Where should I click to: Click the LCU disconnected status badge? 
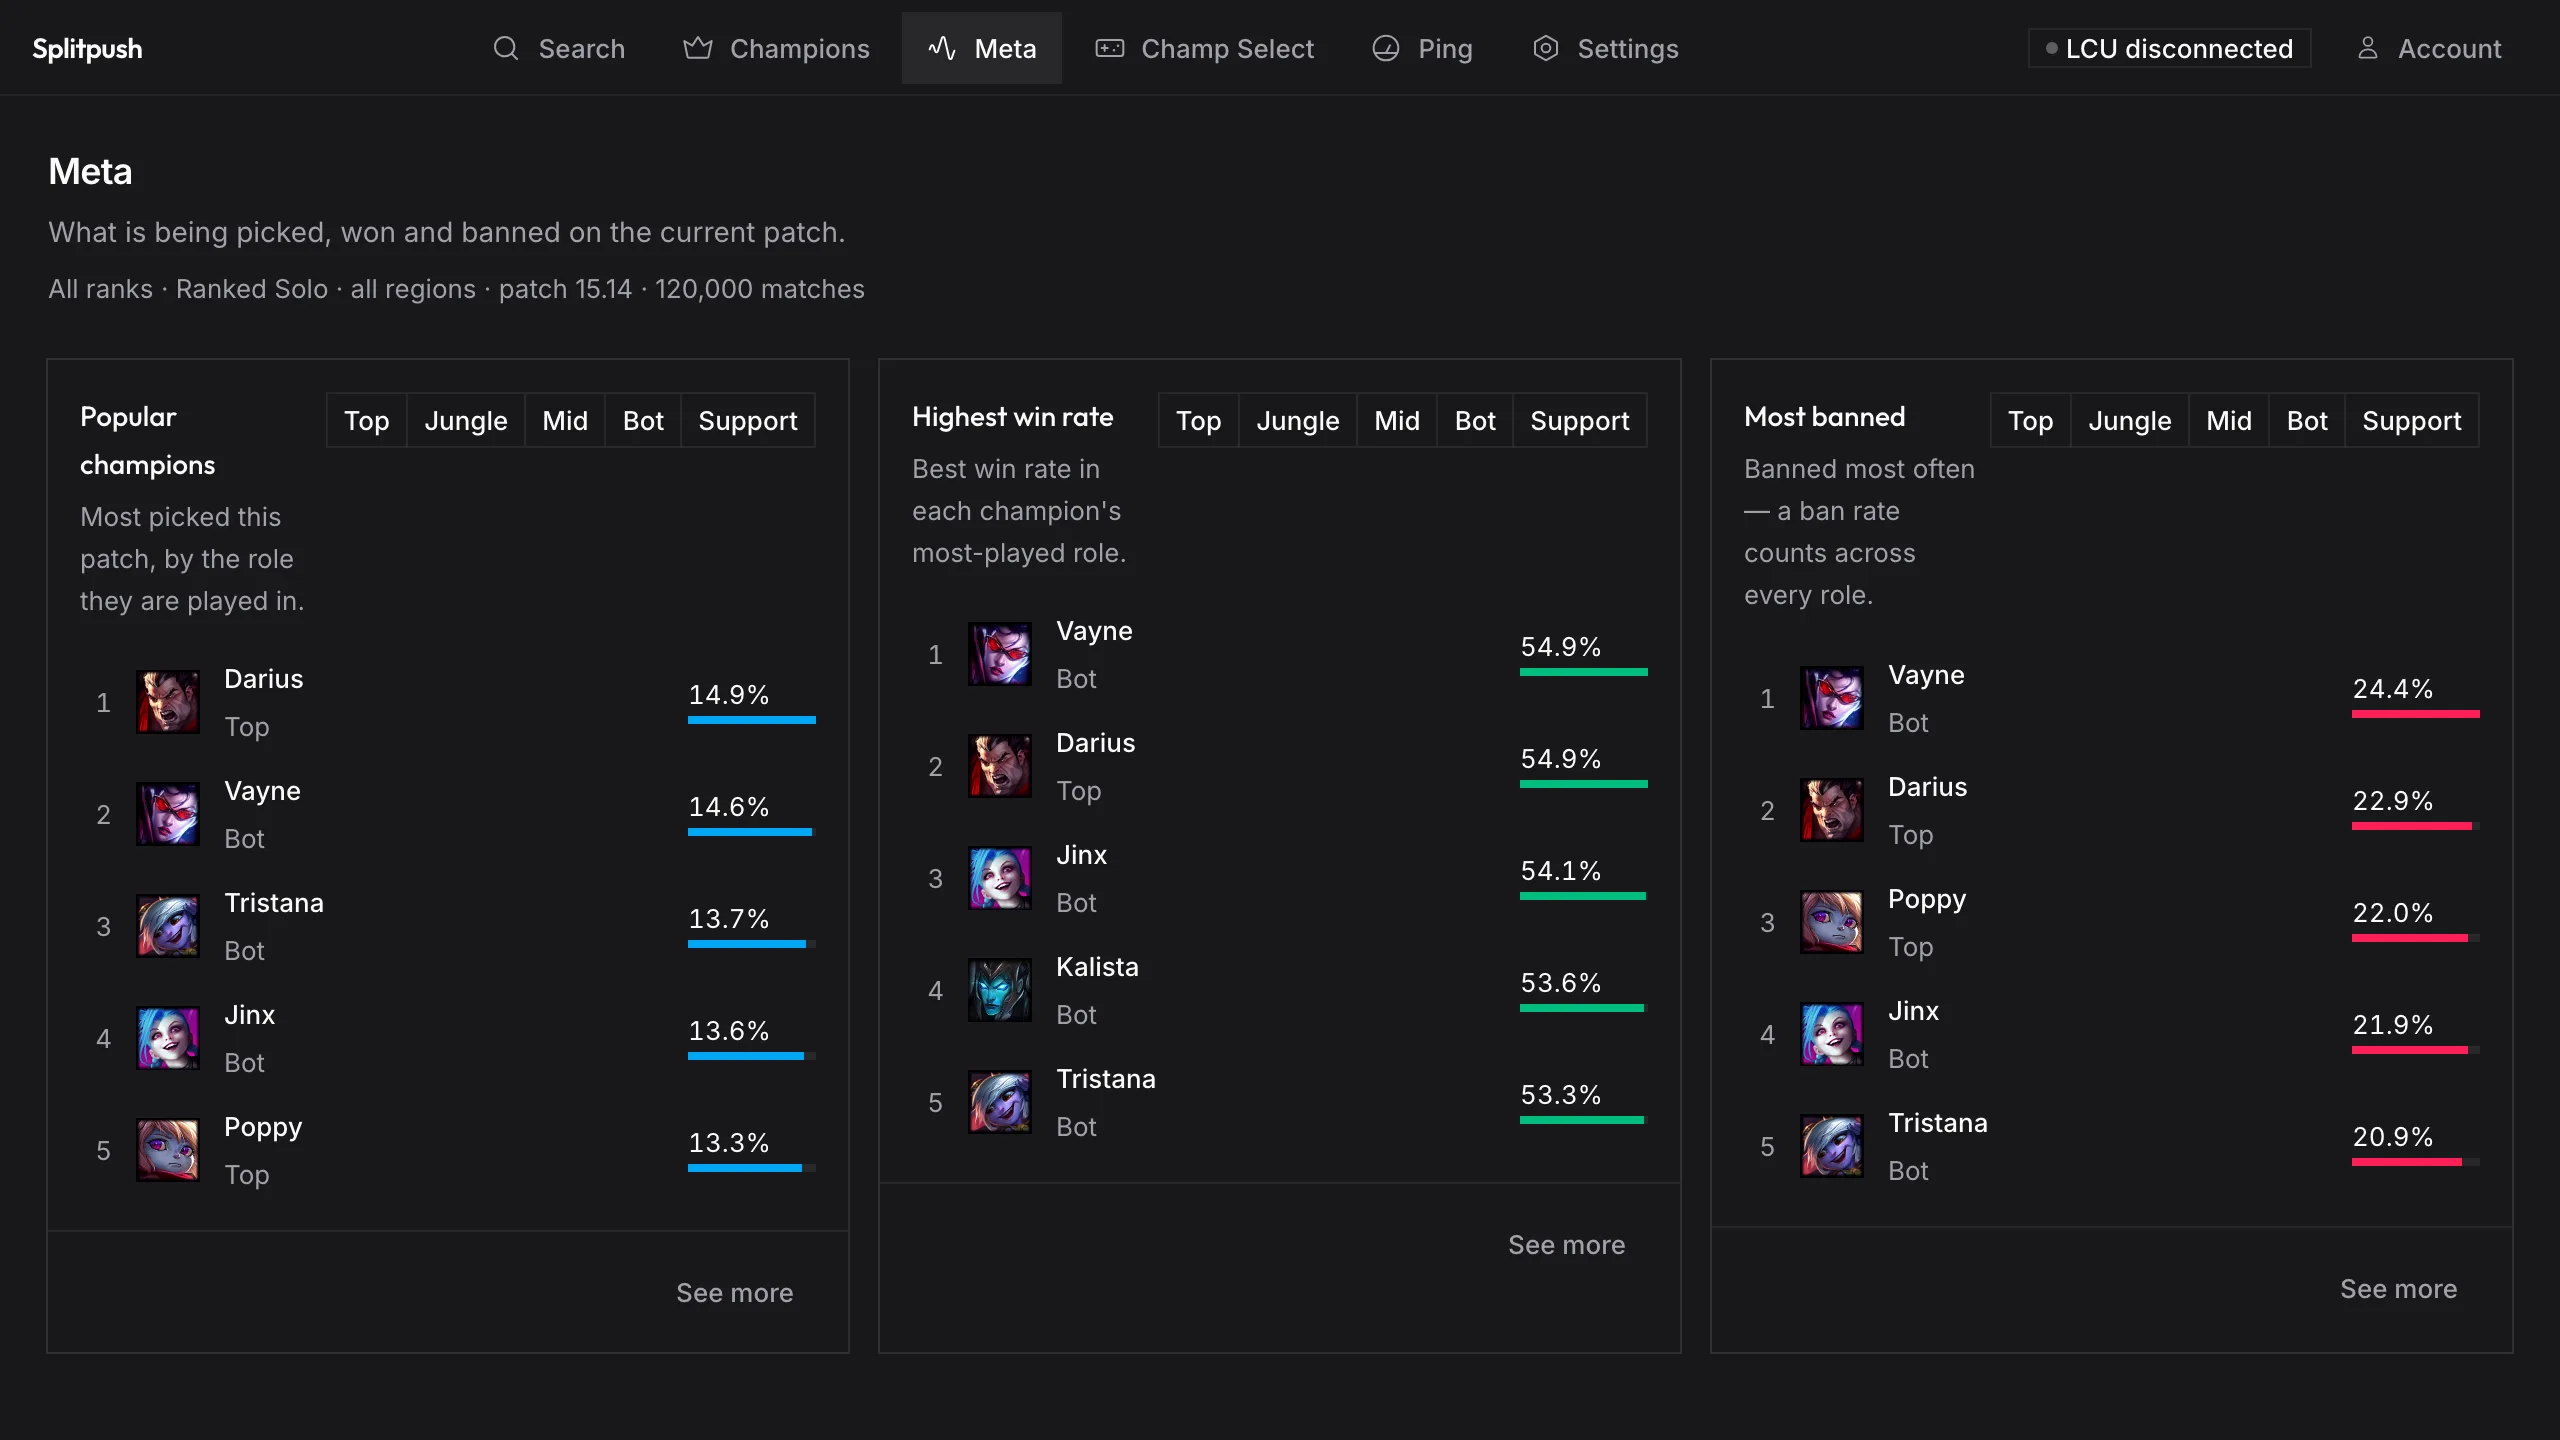click(2169, 48)
